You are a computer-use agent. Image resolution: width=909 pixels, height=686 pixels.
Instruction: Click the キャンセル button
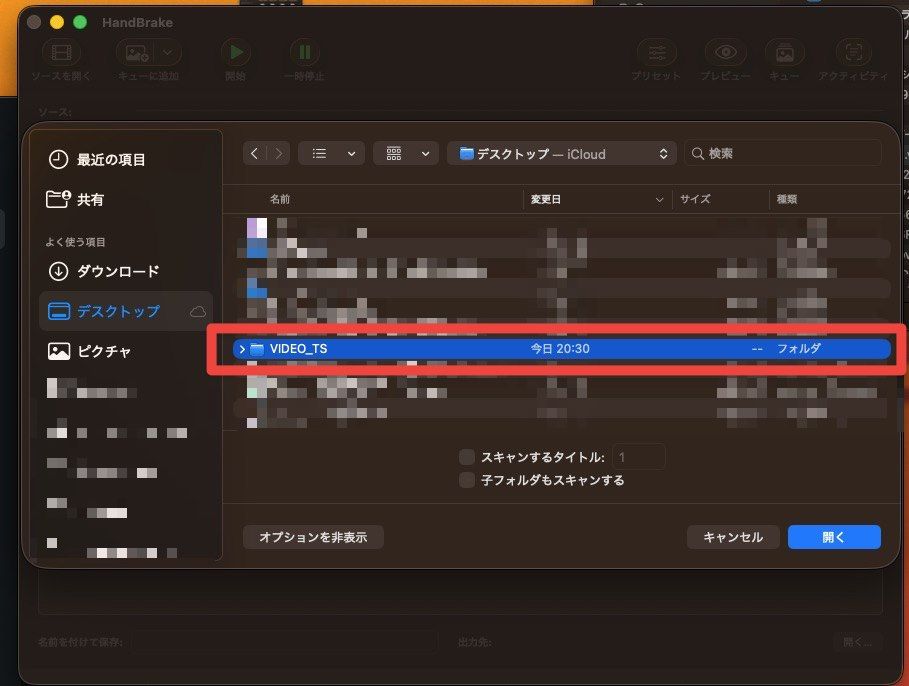[x=733, y=537]
